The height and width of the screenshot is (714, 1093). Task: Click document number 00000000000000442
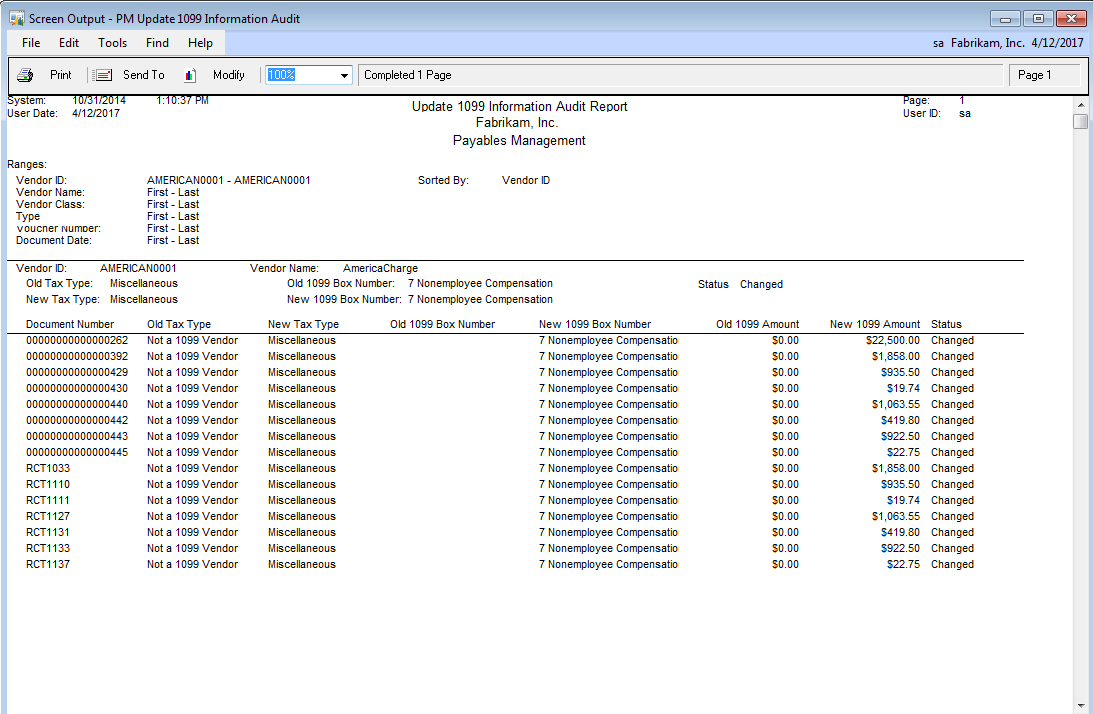[x=77, y=420]
